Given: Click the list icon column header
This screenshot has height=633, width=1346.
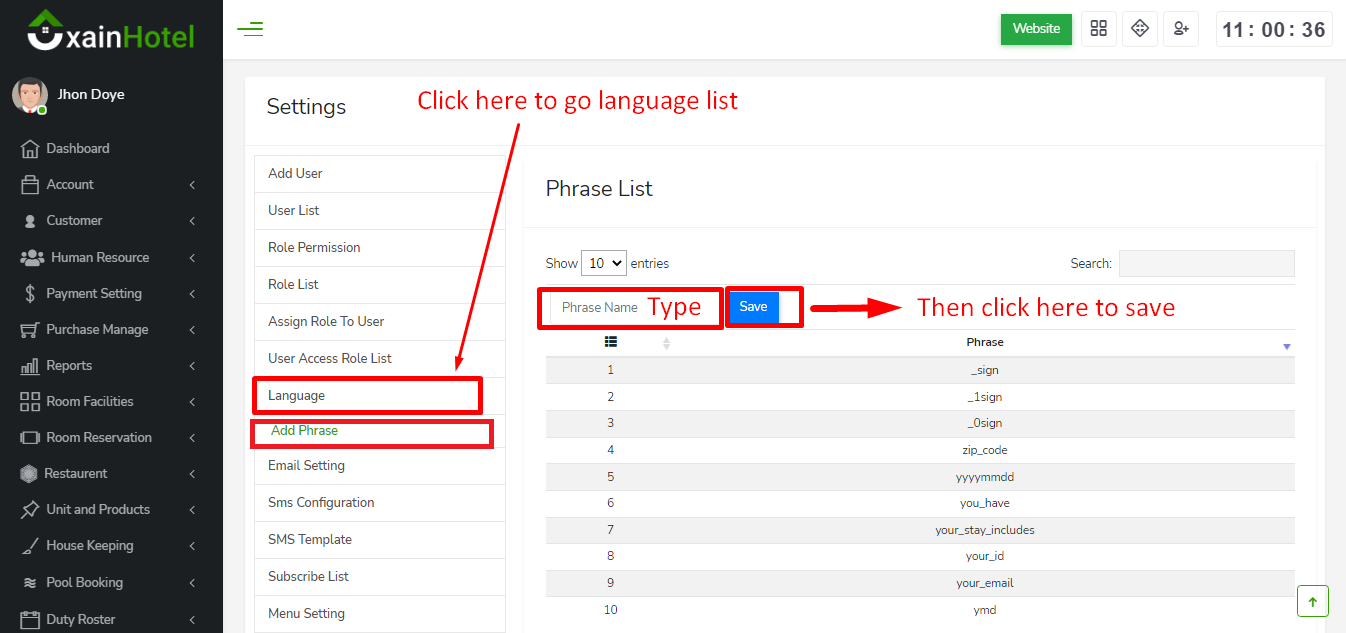Looking at the screenshot, I should pos(611,342).
